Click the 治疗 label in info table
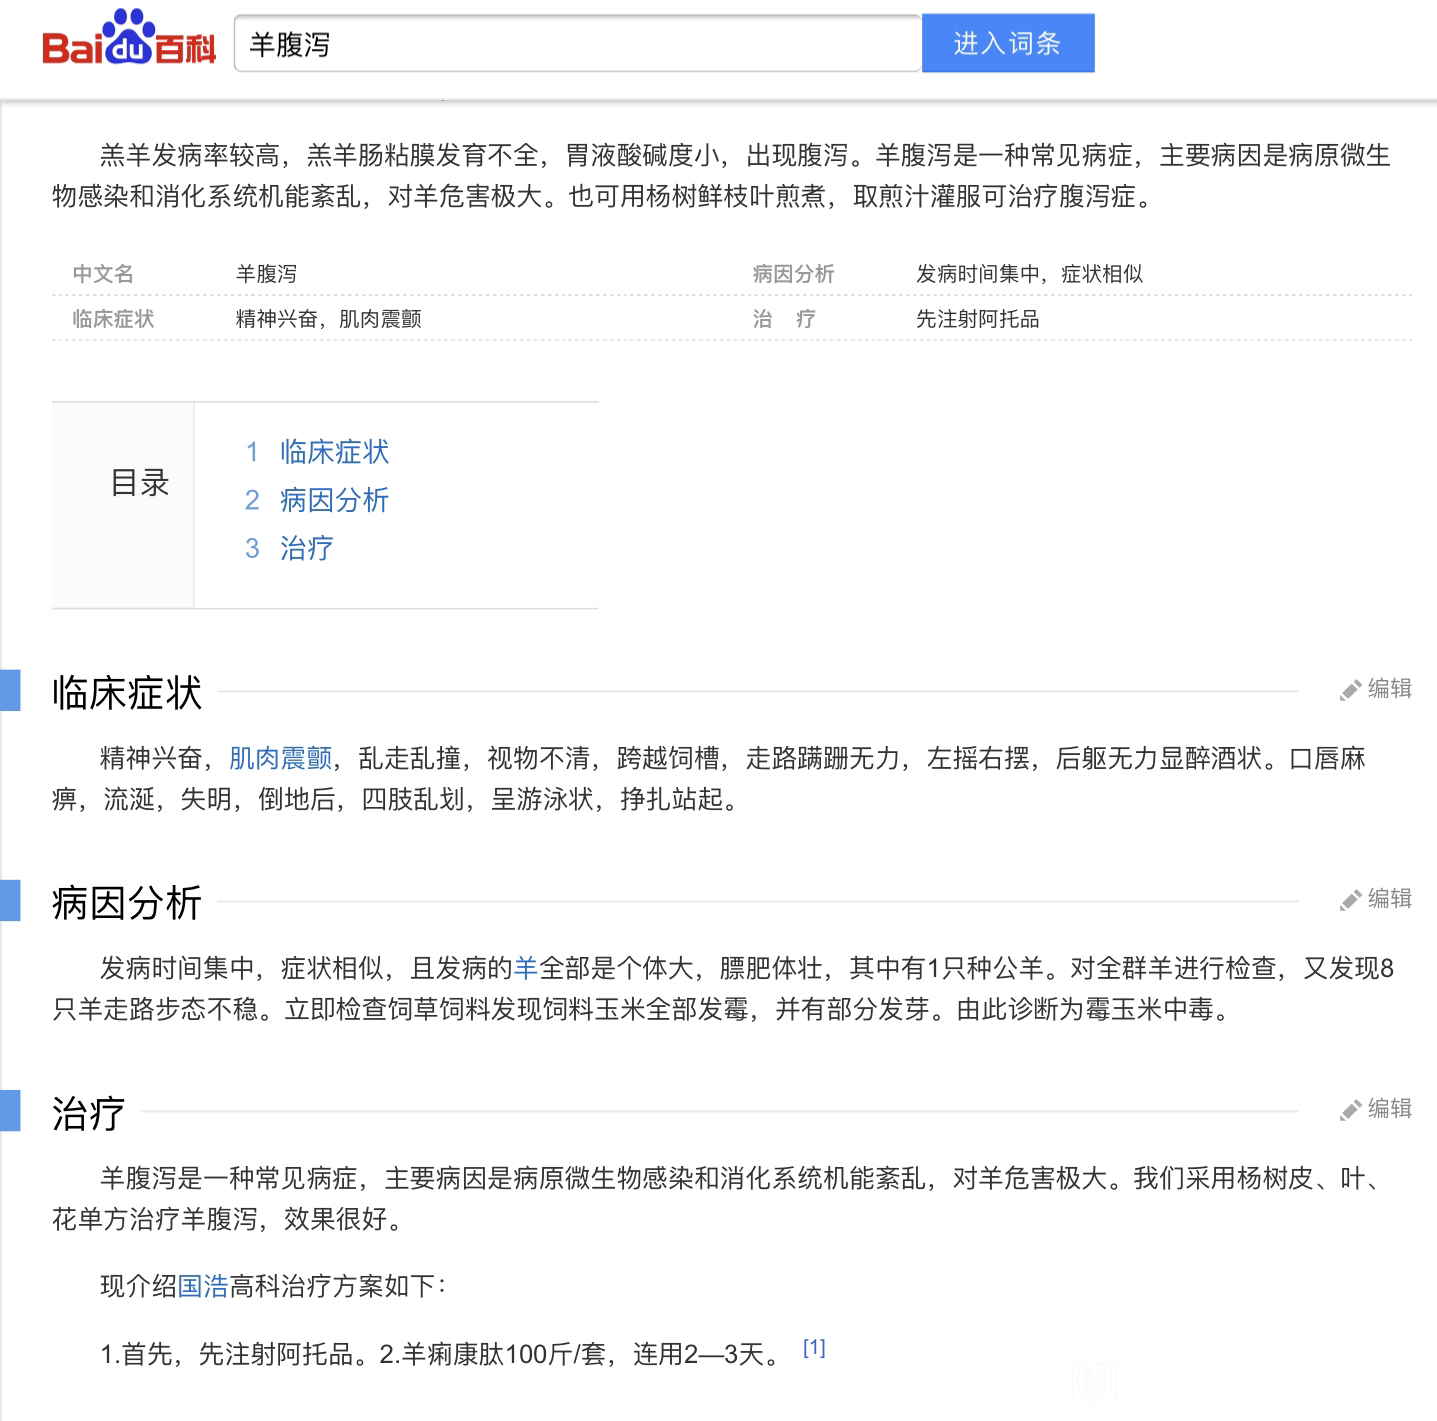The image size is (1437, 1421). pos(785,319)
